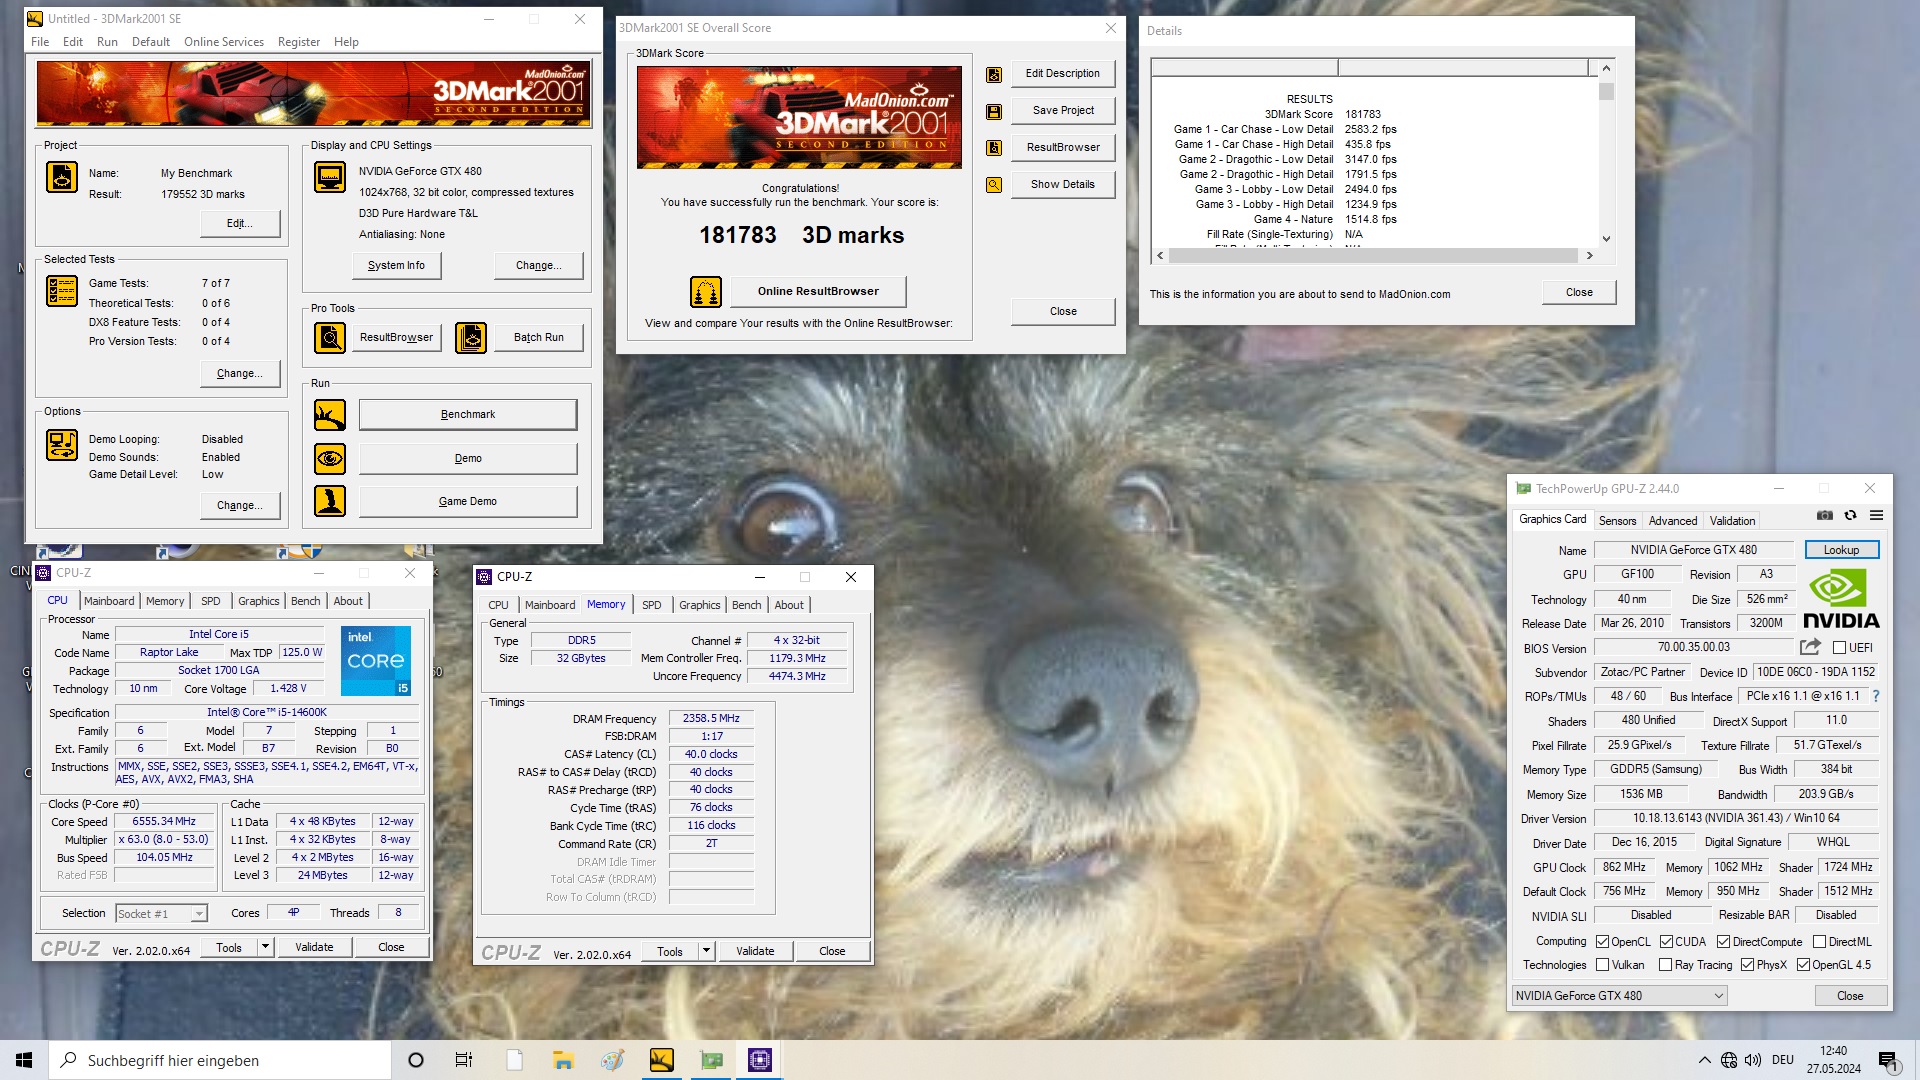The image size is (1920, 1080).
Task: Open File Explorer from the taskbar
Action: pos(563,1060)
